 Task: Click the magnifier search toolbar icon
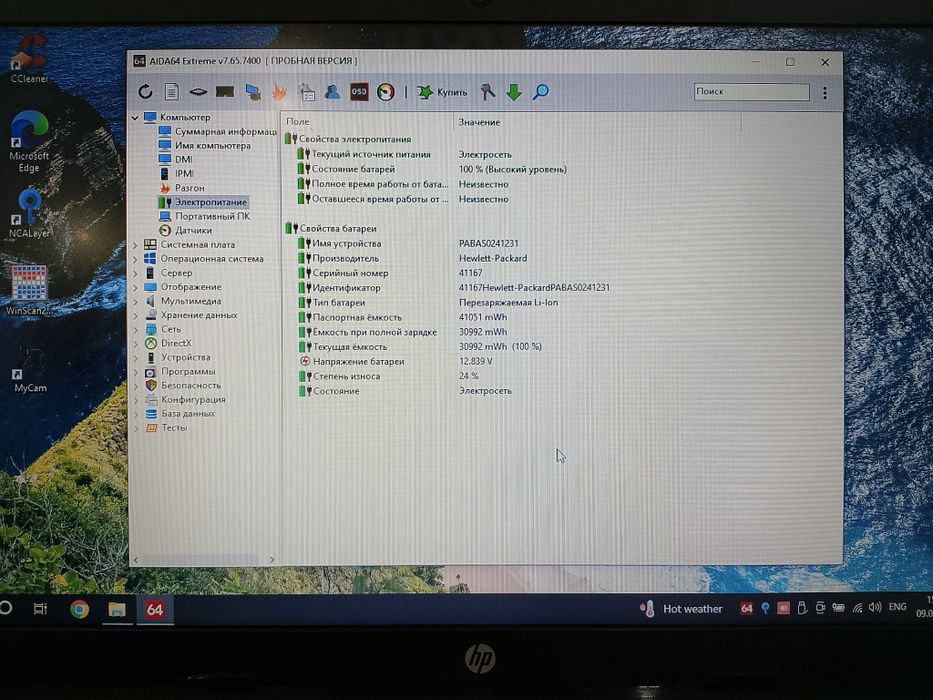pos(540,92)
